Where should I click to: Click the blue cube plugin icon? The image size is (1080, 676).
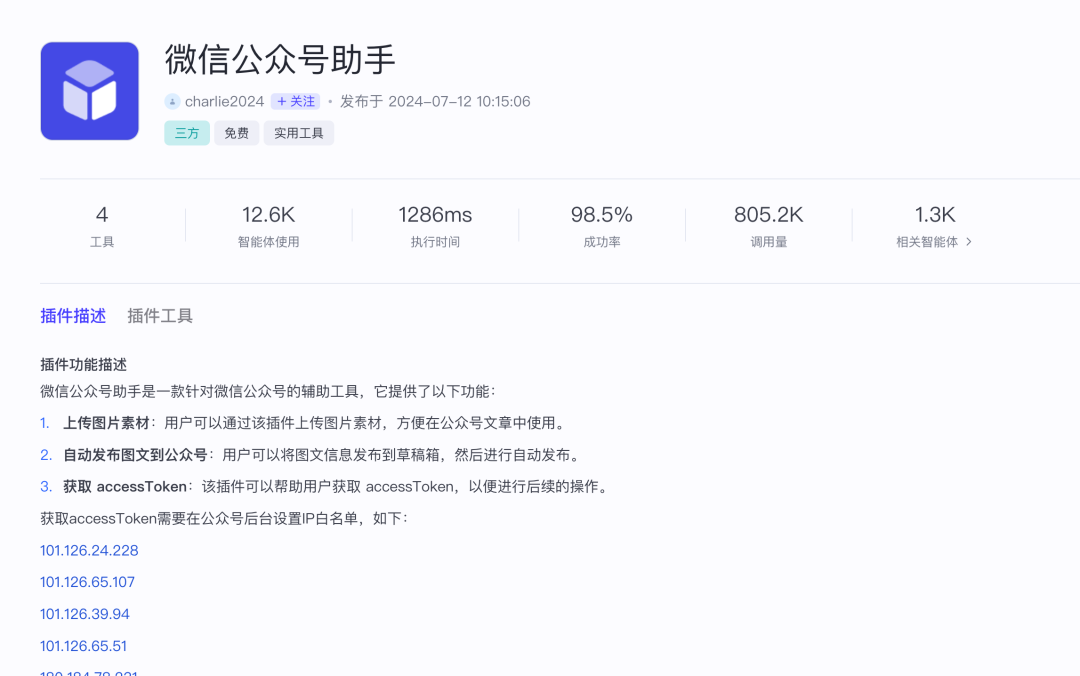(x=89, y=91)
